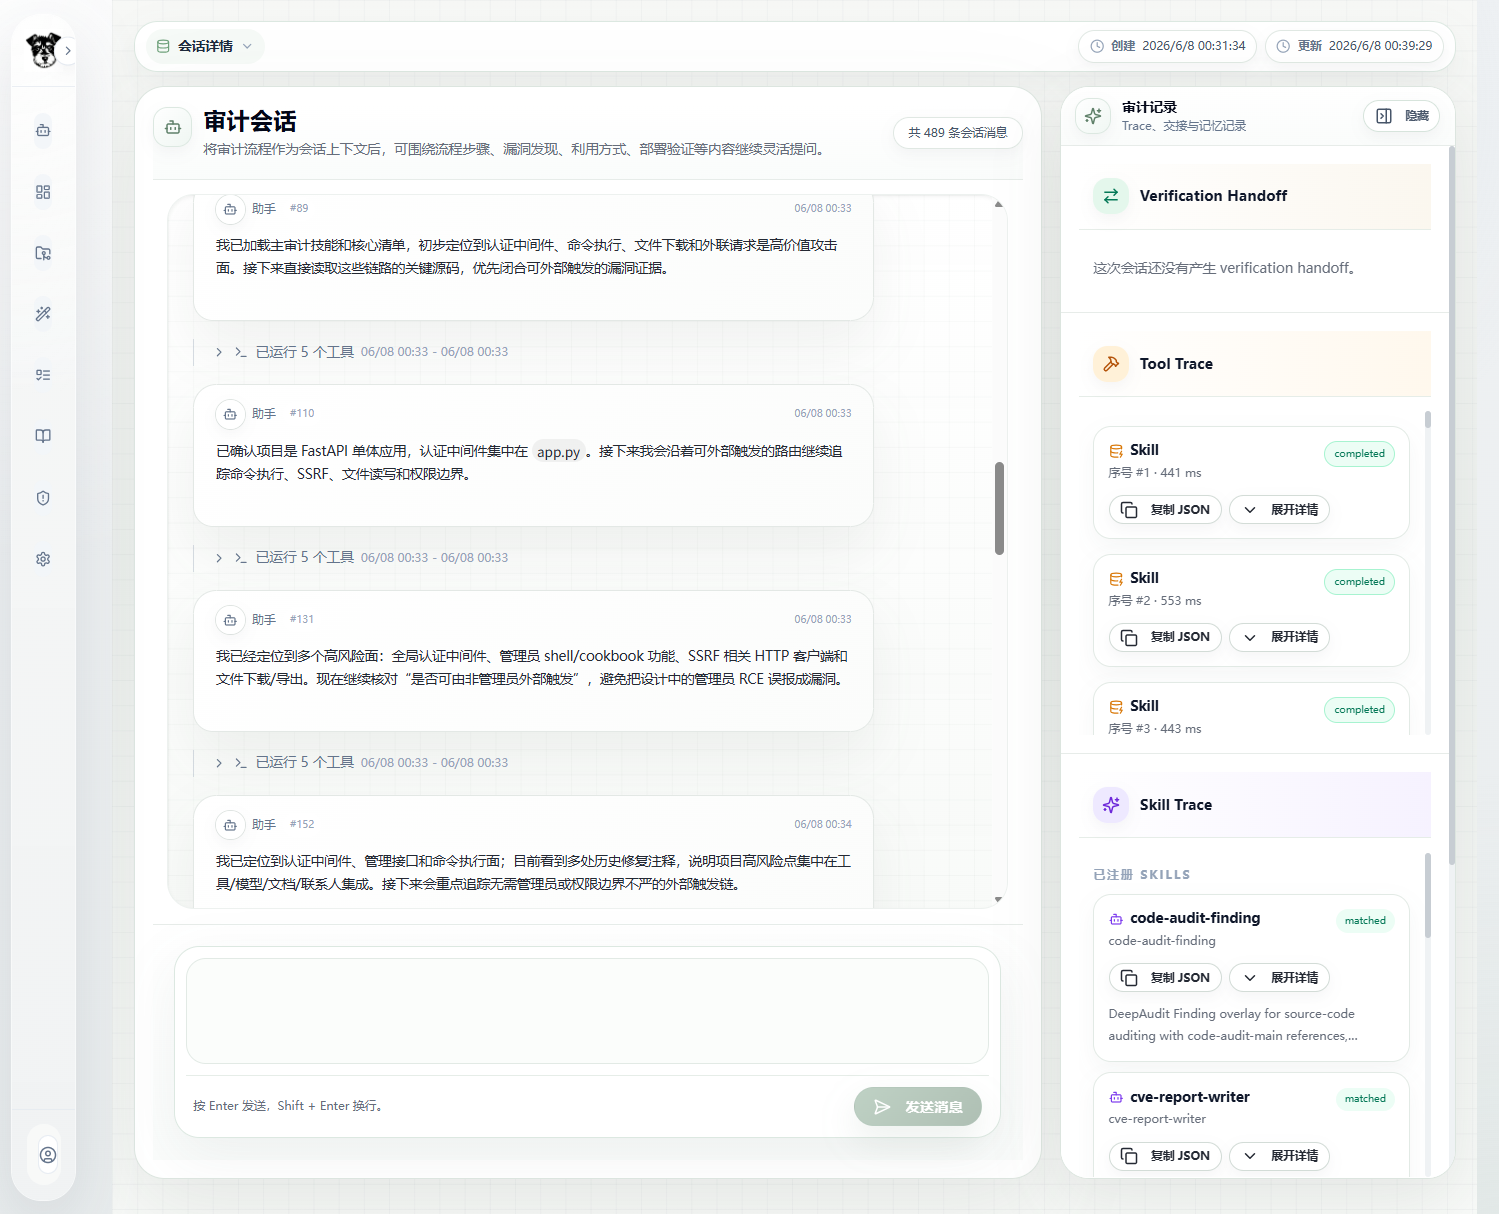Click the dog logo in the sidebar
This screenshot has width=1499, height=1214.
43,50
